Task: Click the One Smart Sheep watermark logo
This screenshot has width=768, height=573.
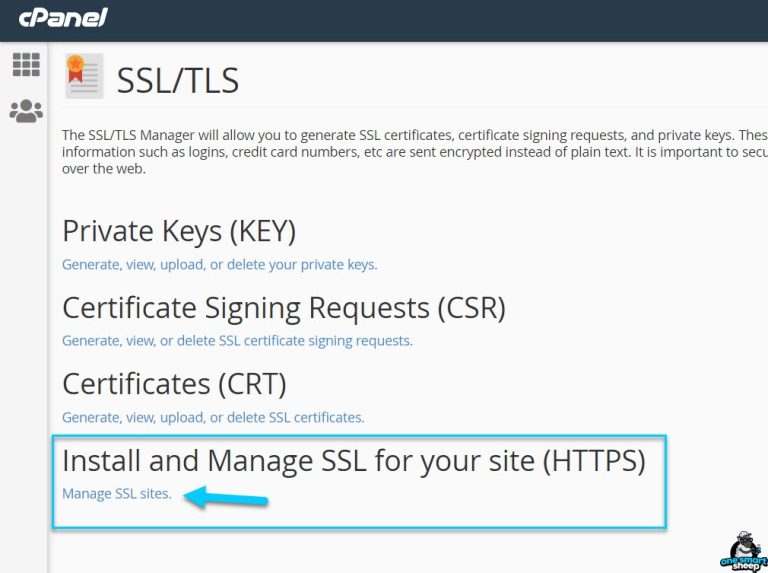Action: point(740,549)
